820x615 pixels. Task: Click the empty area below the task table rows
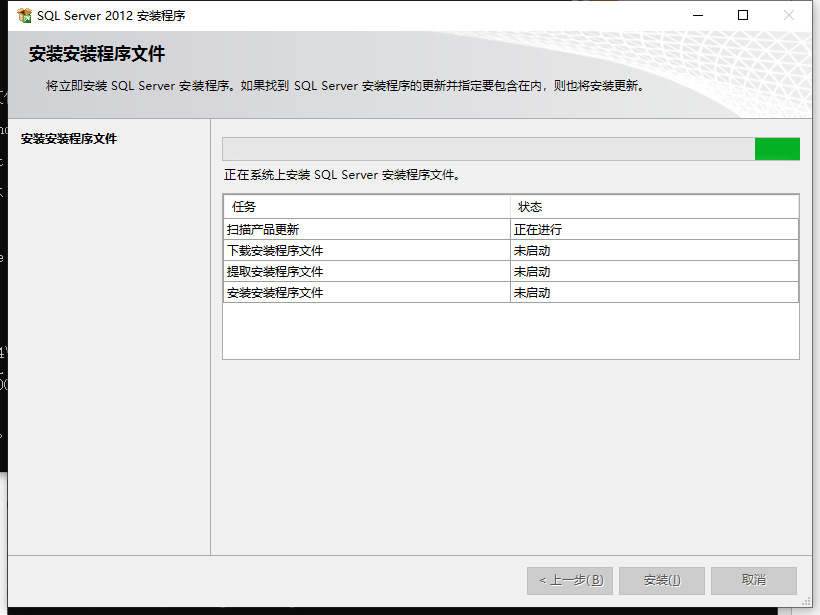pos(510,330)
